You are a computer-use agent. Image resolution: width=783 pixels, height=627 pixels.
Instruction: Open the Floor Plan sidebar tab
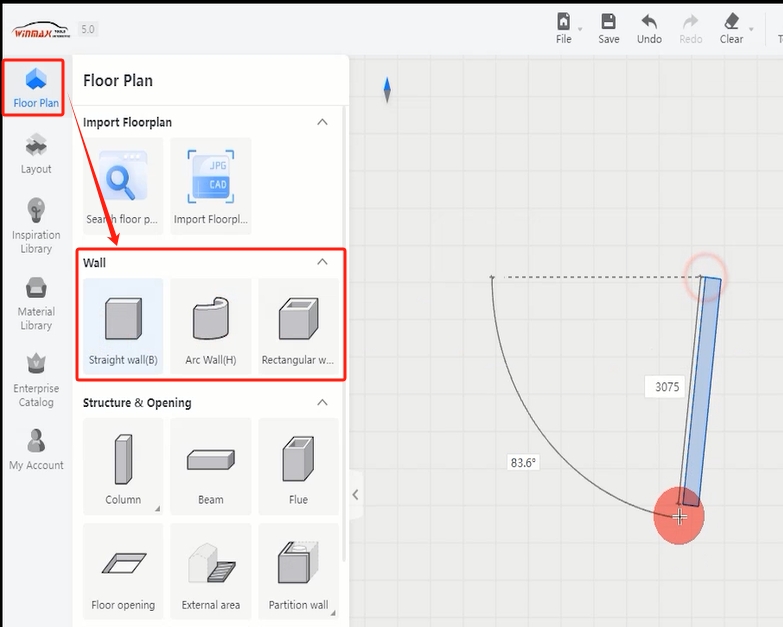click(x=35, y=88)
